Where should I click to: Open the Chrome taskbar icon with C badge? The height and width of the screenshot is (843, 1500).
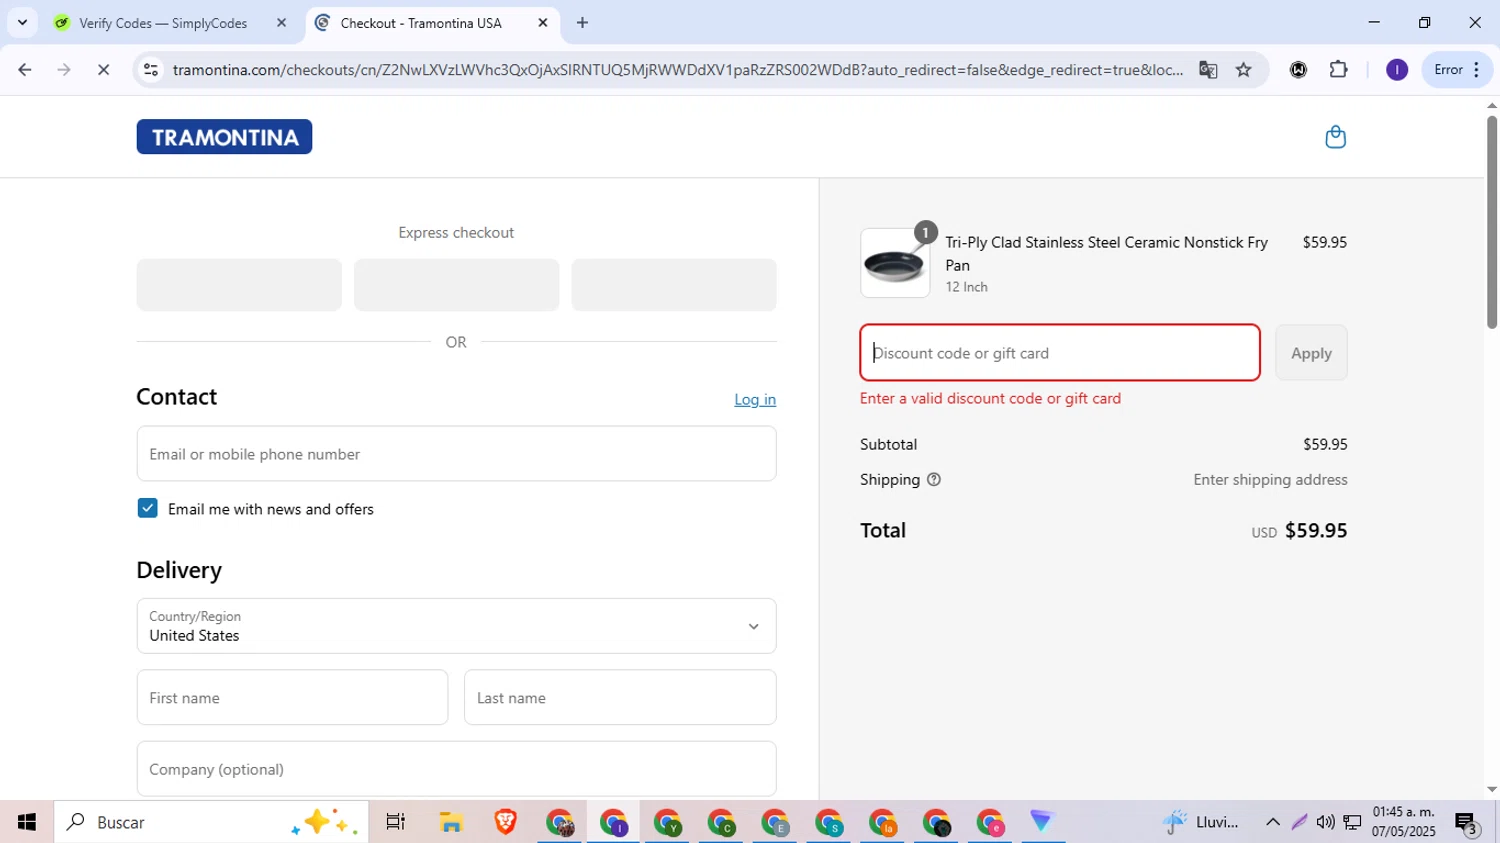tap(721, 822)
